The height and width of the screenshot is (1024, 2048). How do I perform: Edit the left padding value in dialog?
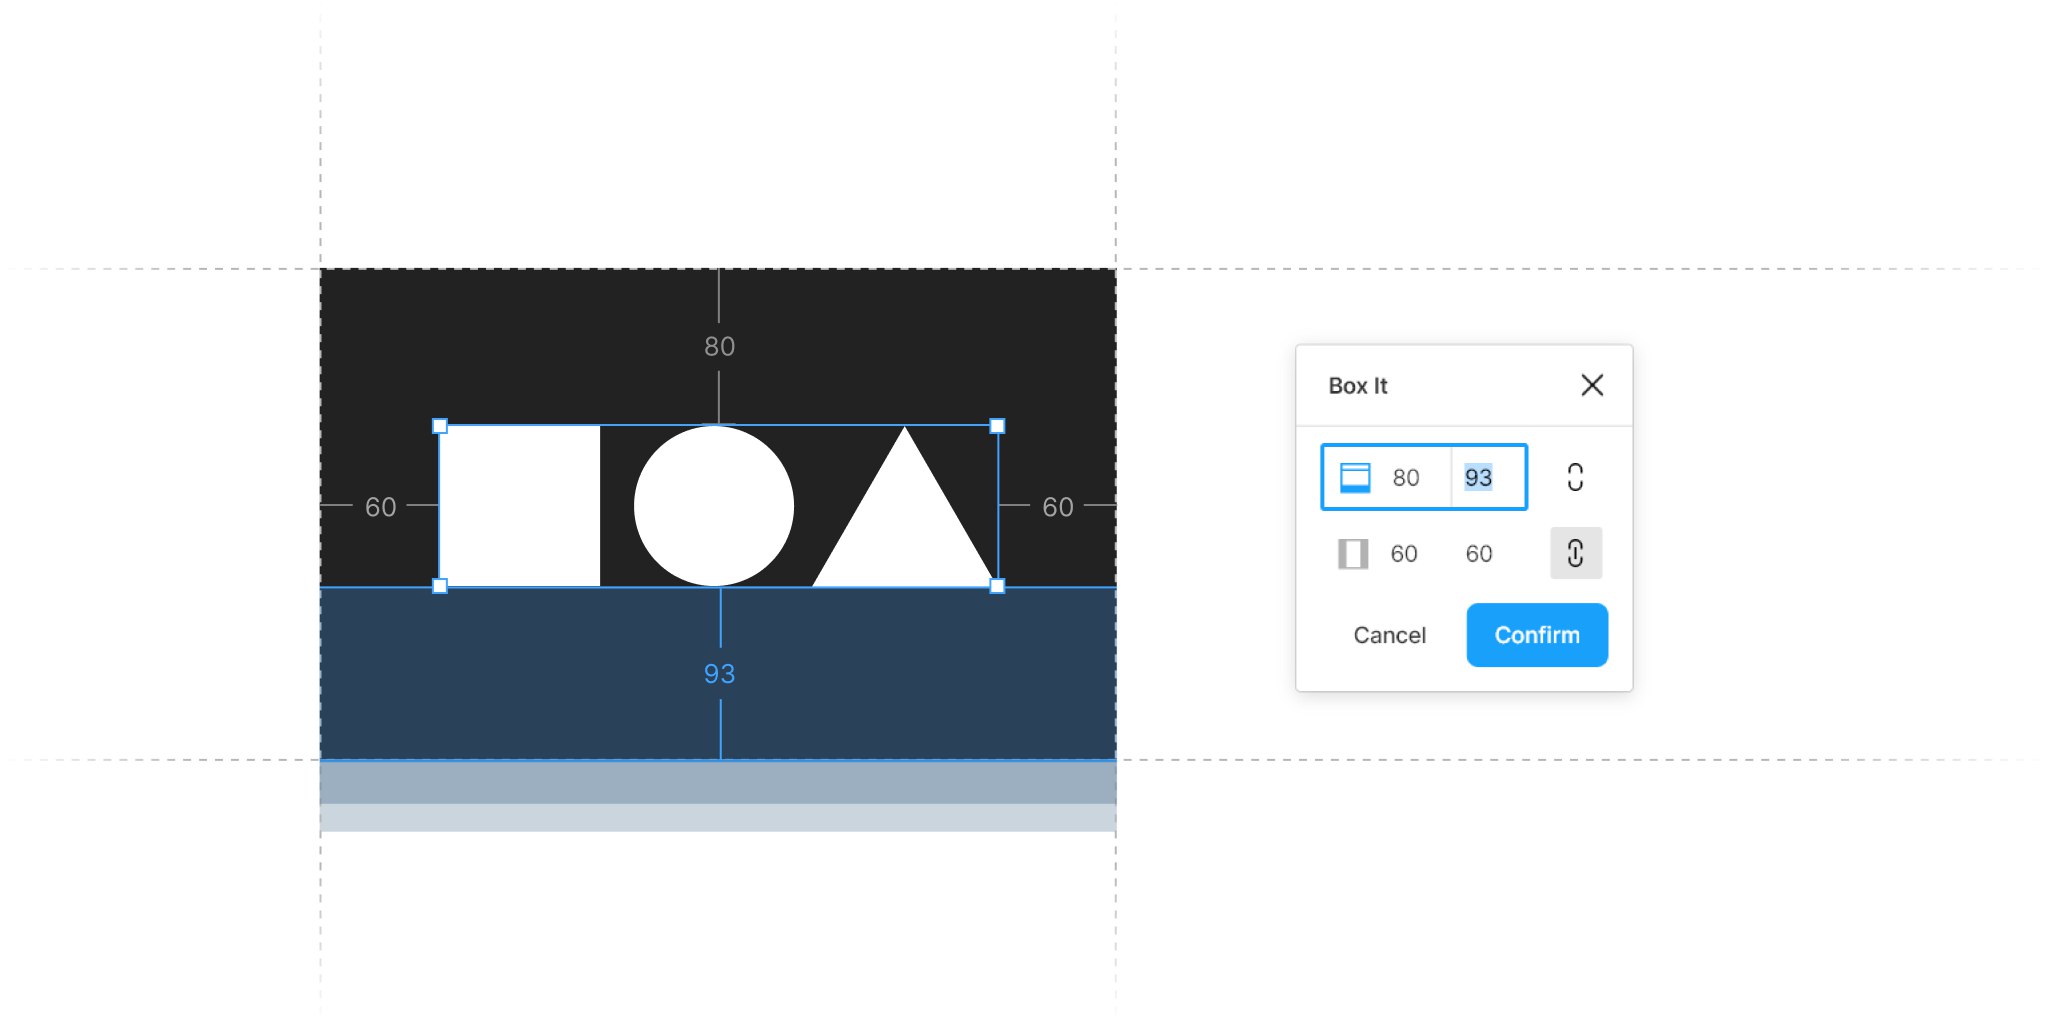pyautogui.click(x=1403, y=554)
